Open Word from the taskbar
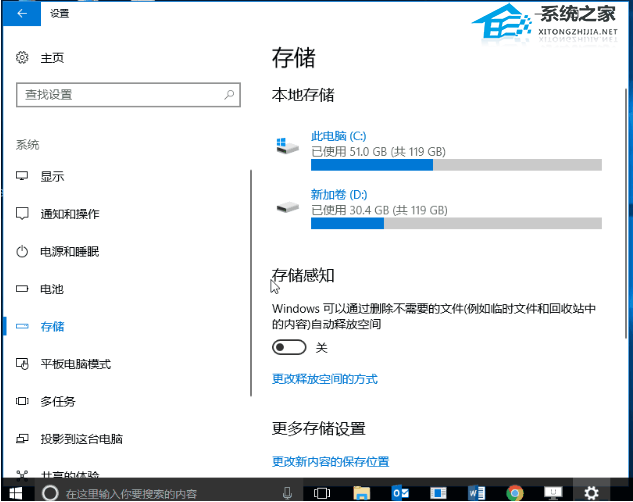 click(x=476, y=493)
